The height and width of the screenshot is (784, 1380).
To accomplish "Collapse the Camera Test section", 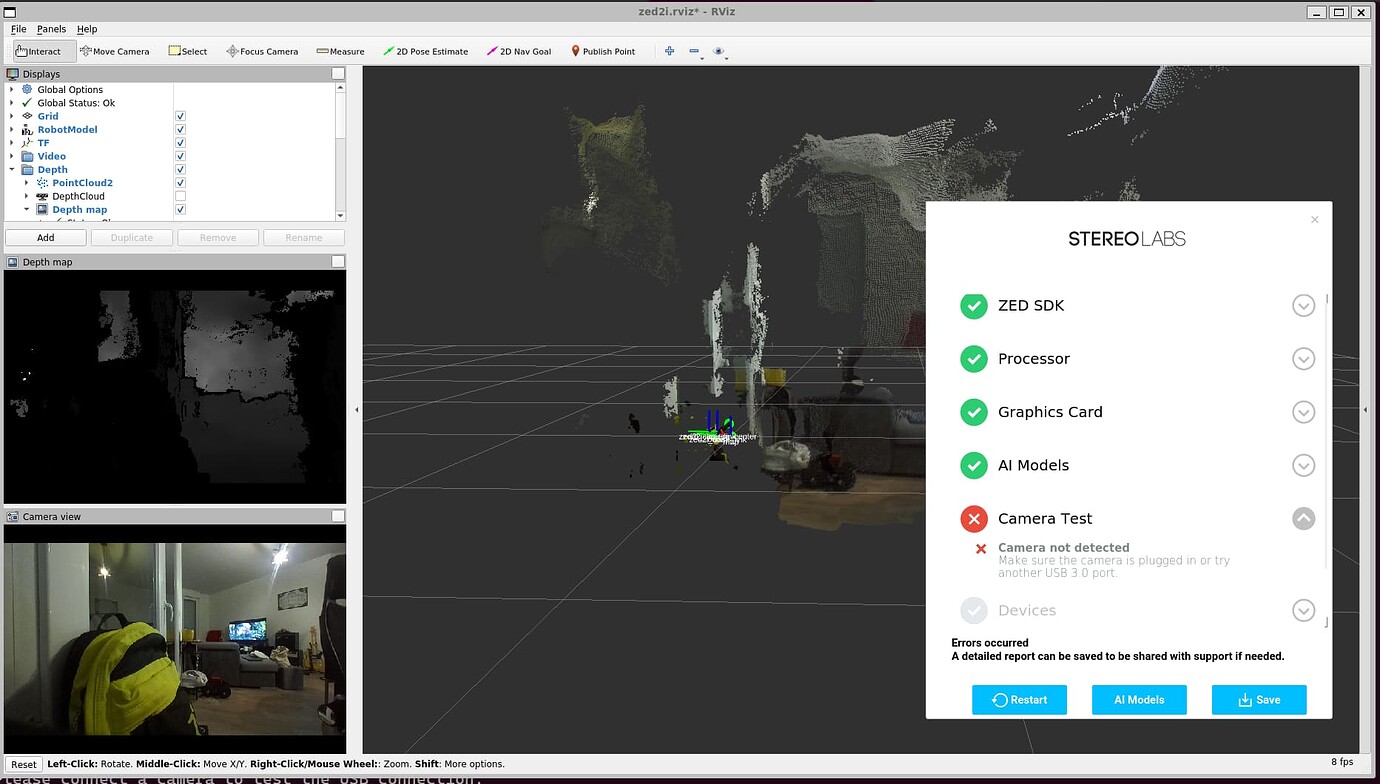I will coord(1303,518).
